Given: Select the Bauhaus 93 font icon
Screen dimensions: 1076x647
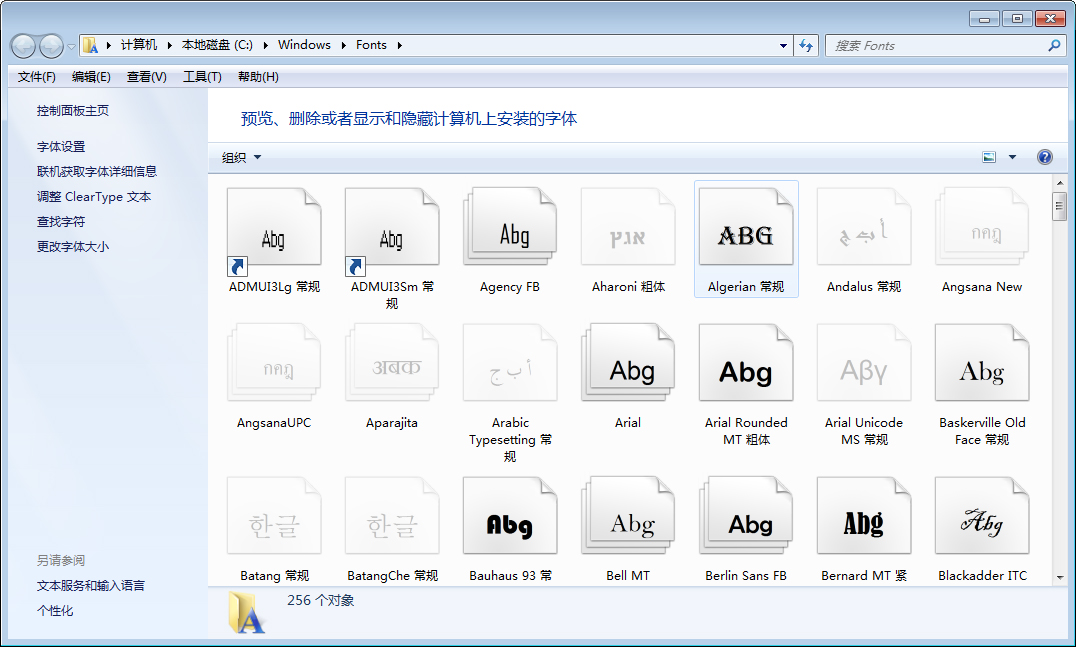Looking at the screenshot, I should click(510, 515).
